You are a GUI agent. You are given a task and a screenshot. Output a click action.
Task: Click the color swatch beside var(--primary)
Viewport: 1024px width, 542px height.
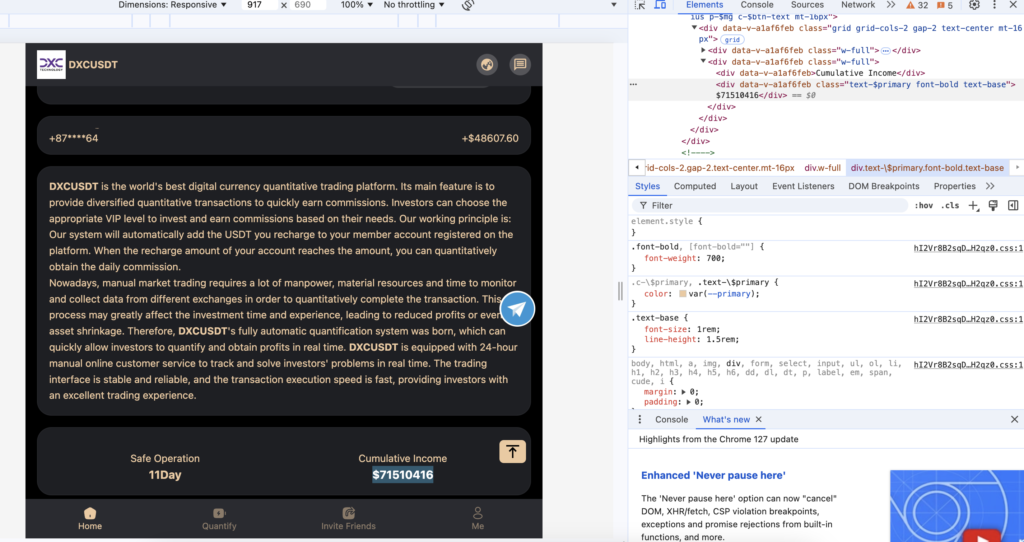coord(682,294)
